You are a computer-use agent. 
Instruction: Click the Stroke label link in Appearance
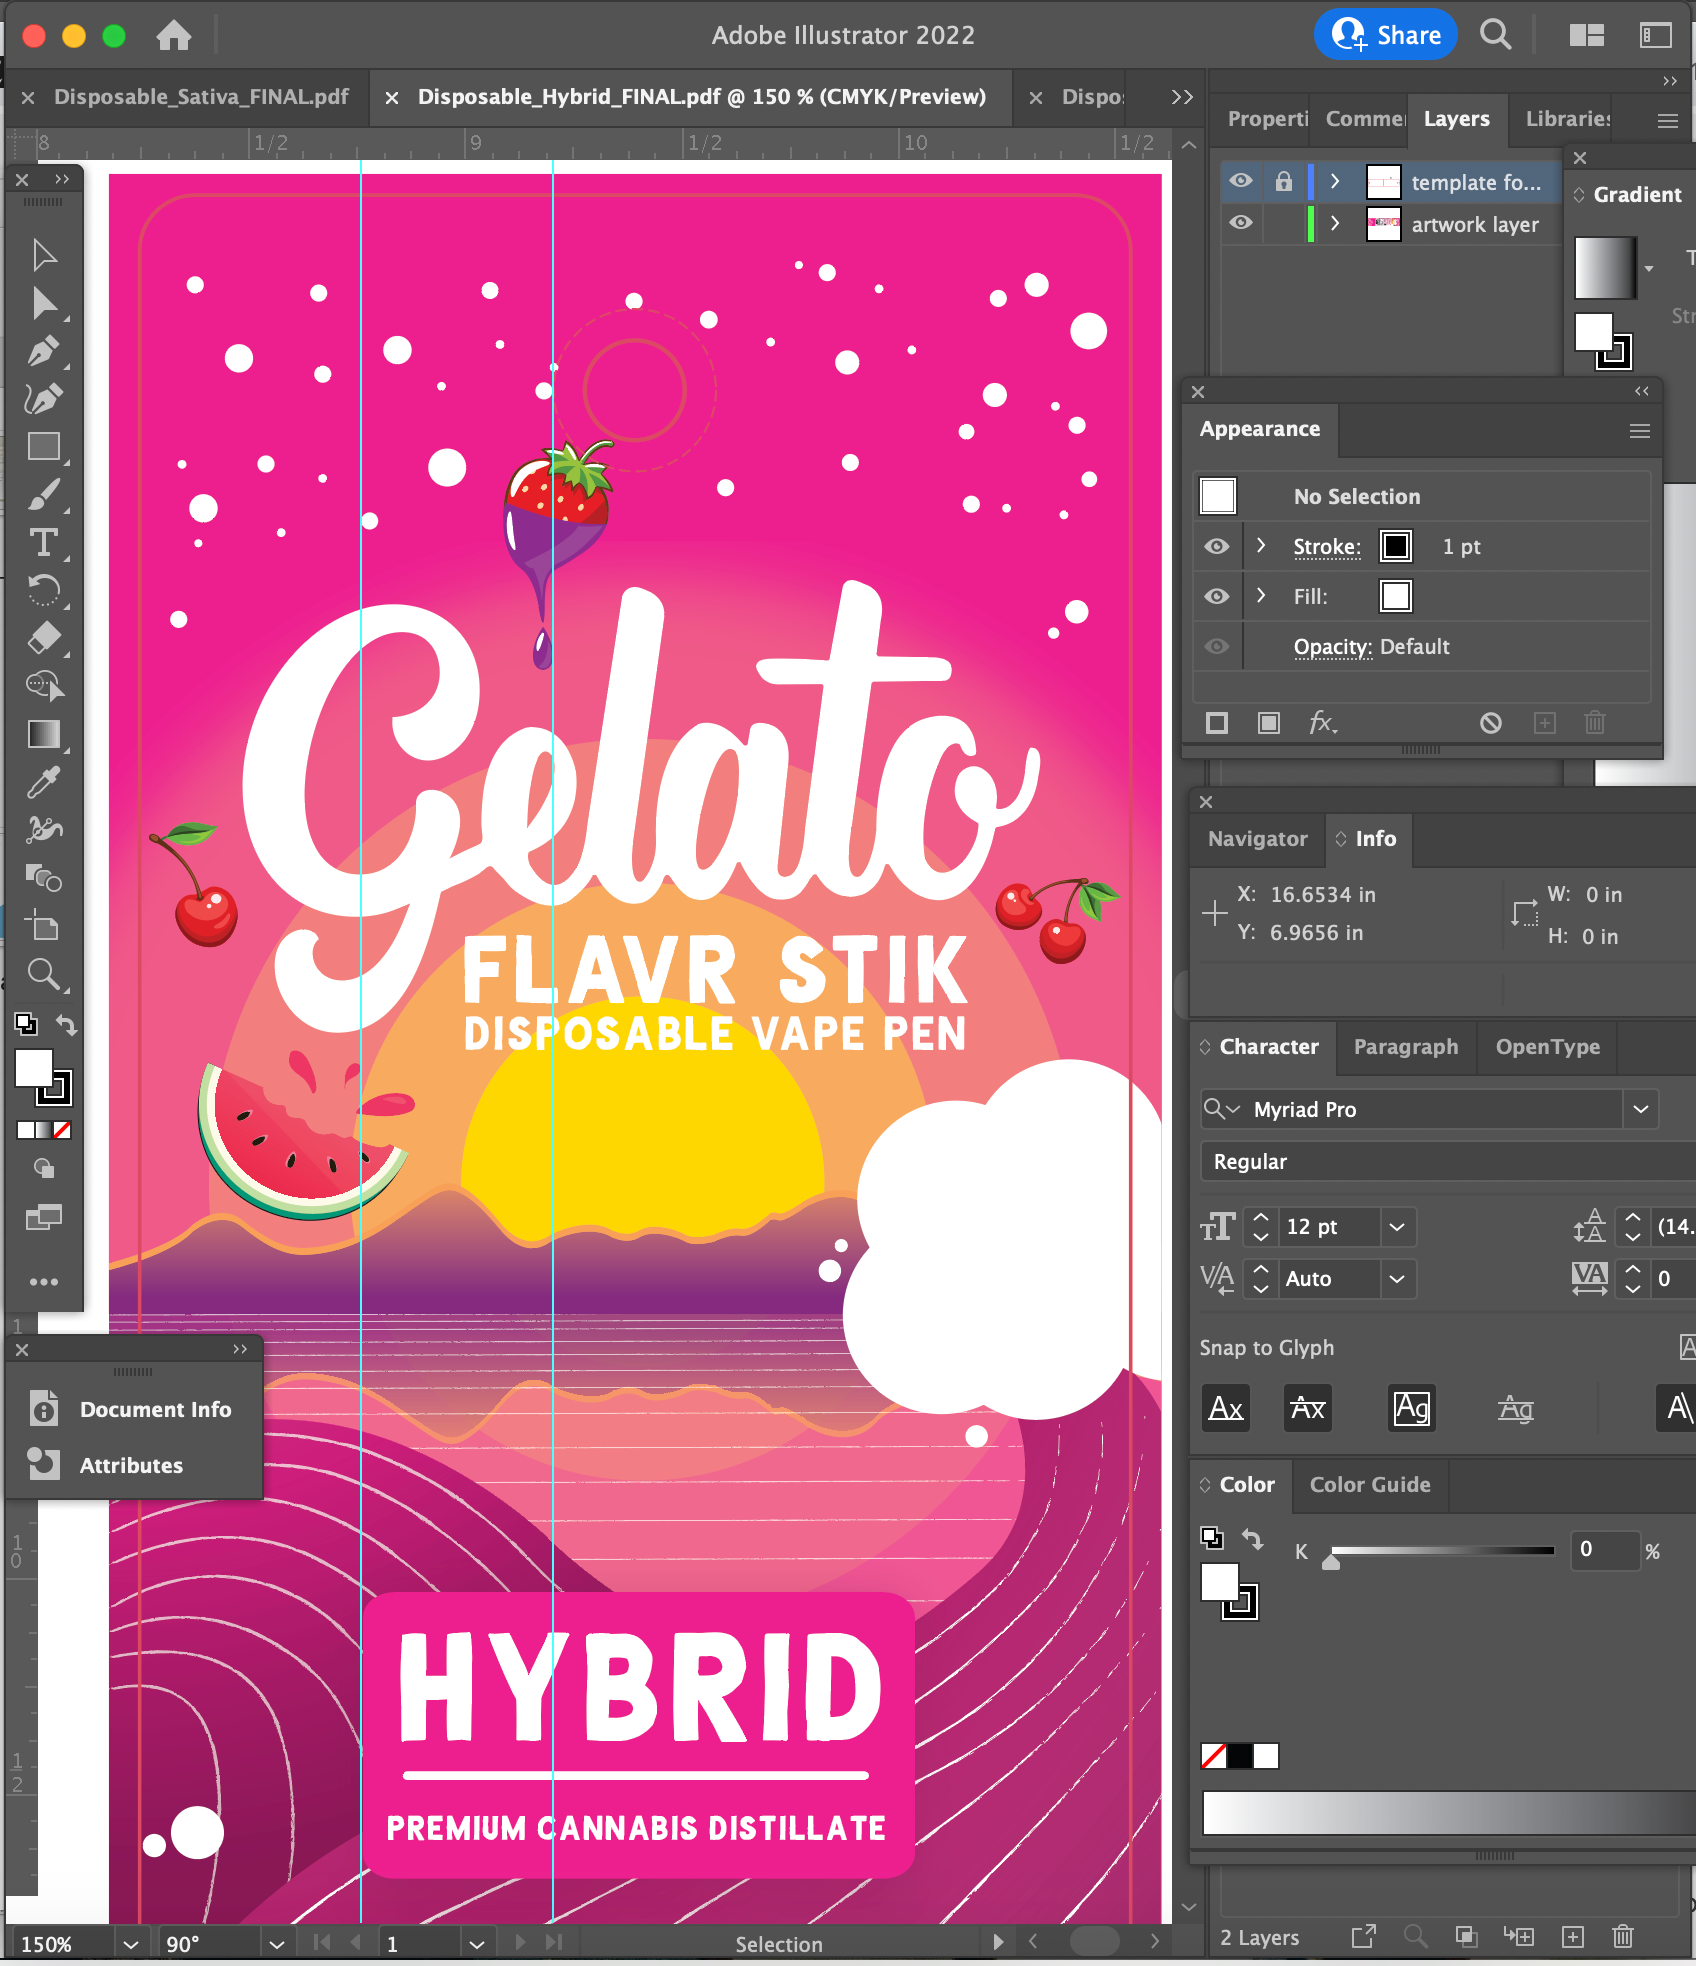pyautogui.click(x=1327, y=546)
